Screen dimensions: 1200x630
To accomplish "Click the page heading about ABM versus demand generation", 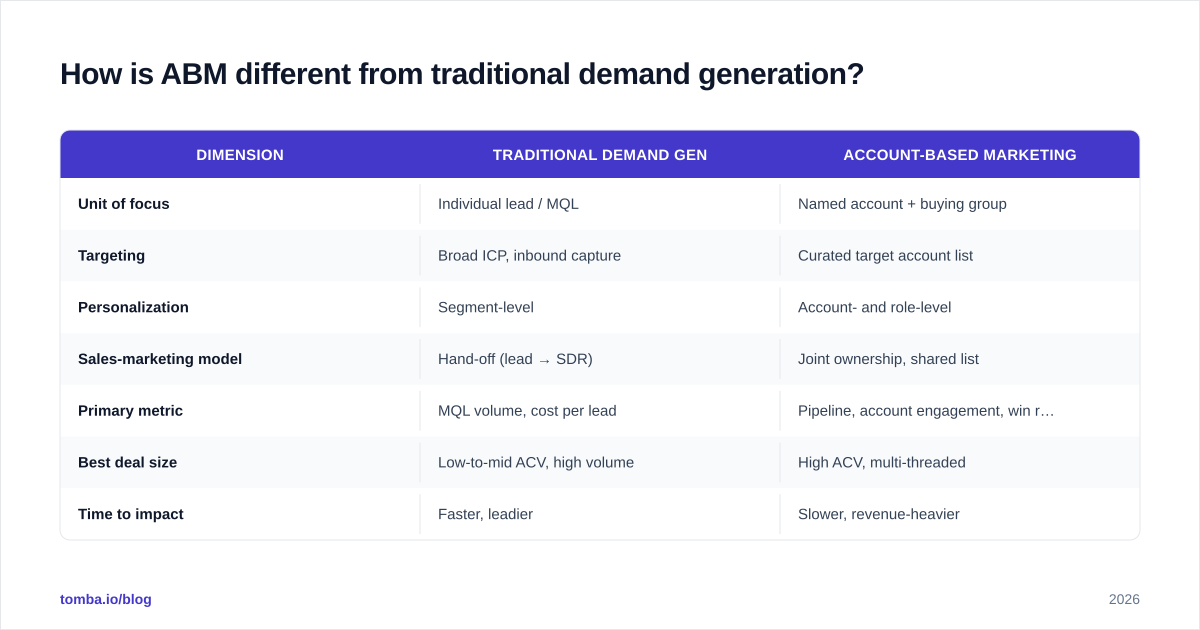I will tap(462, 74).
